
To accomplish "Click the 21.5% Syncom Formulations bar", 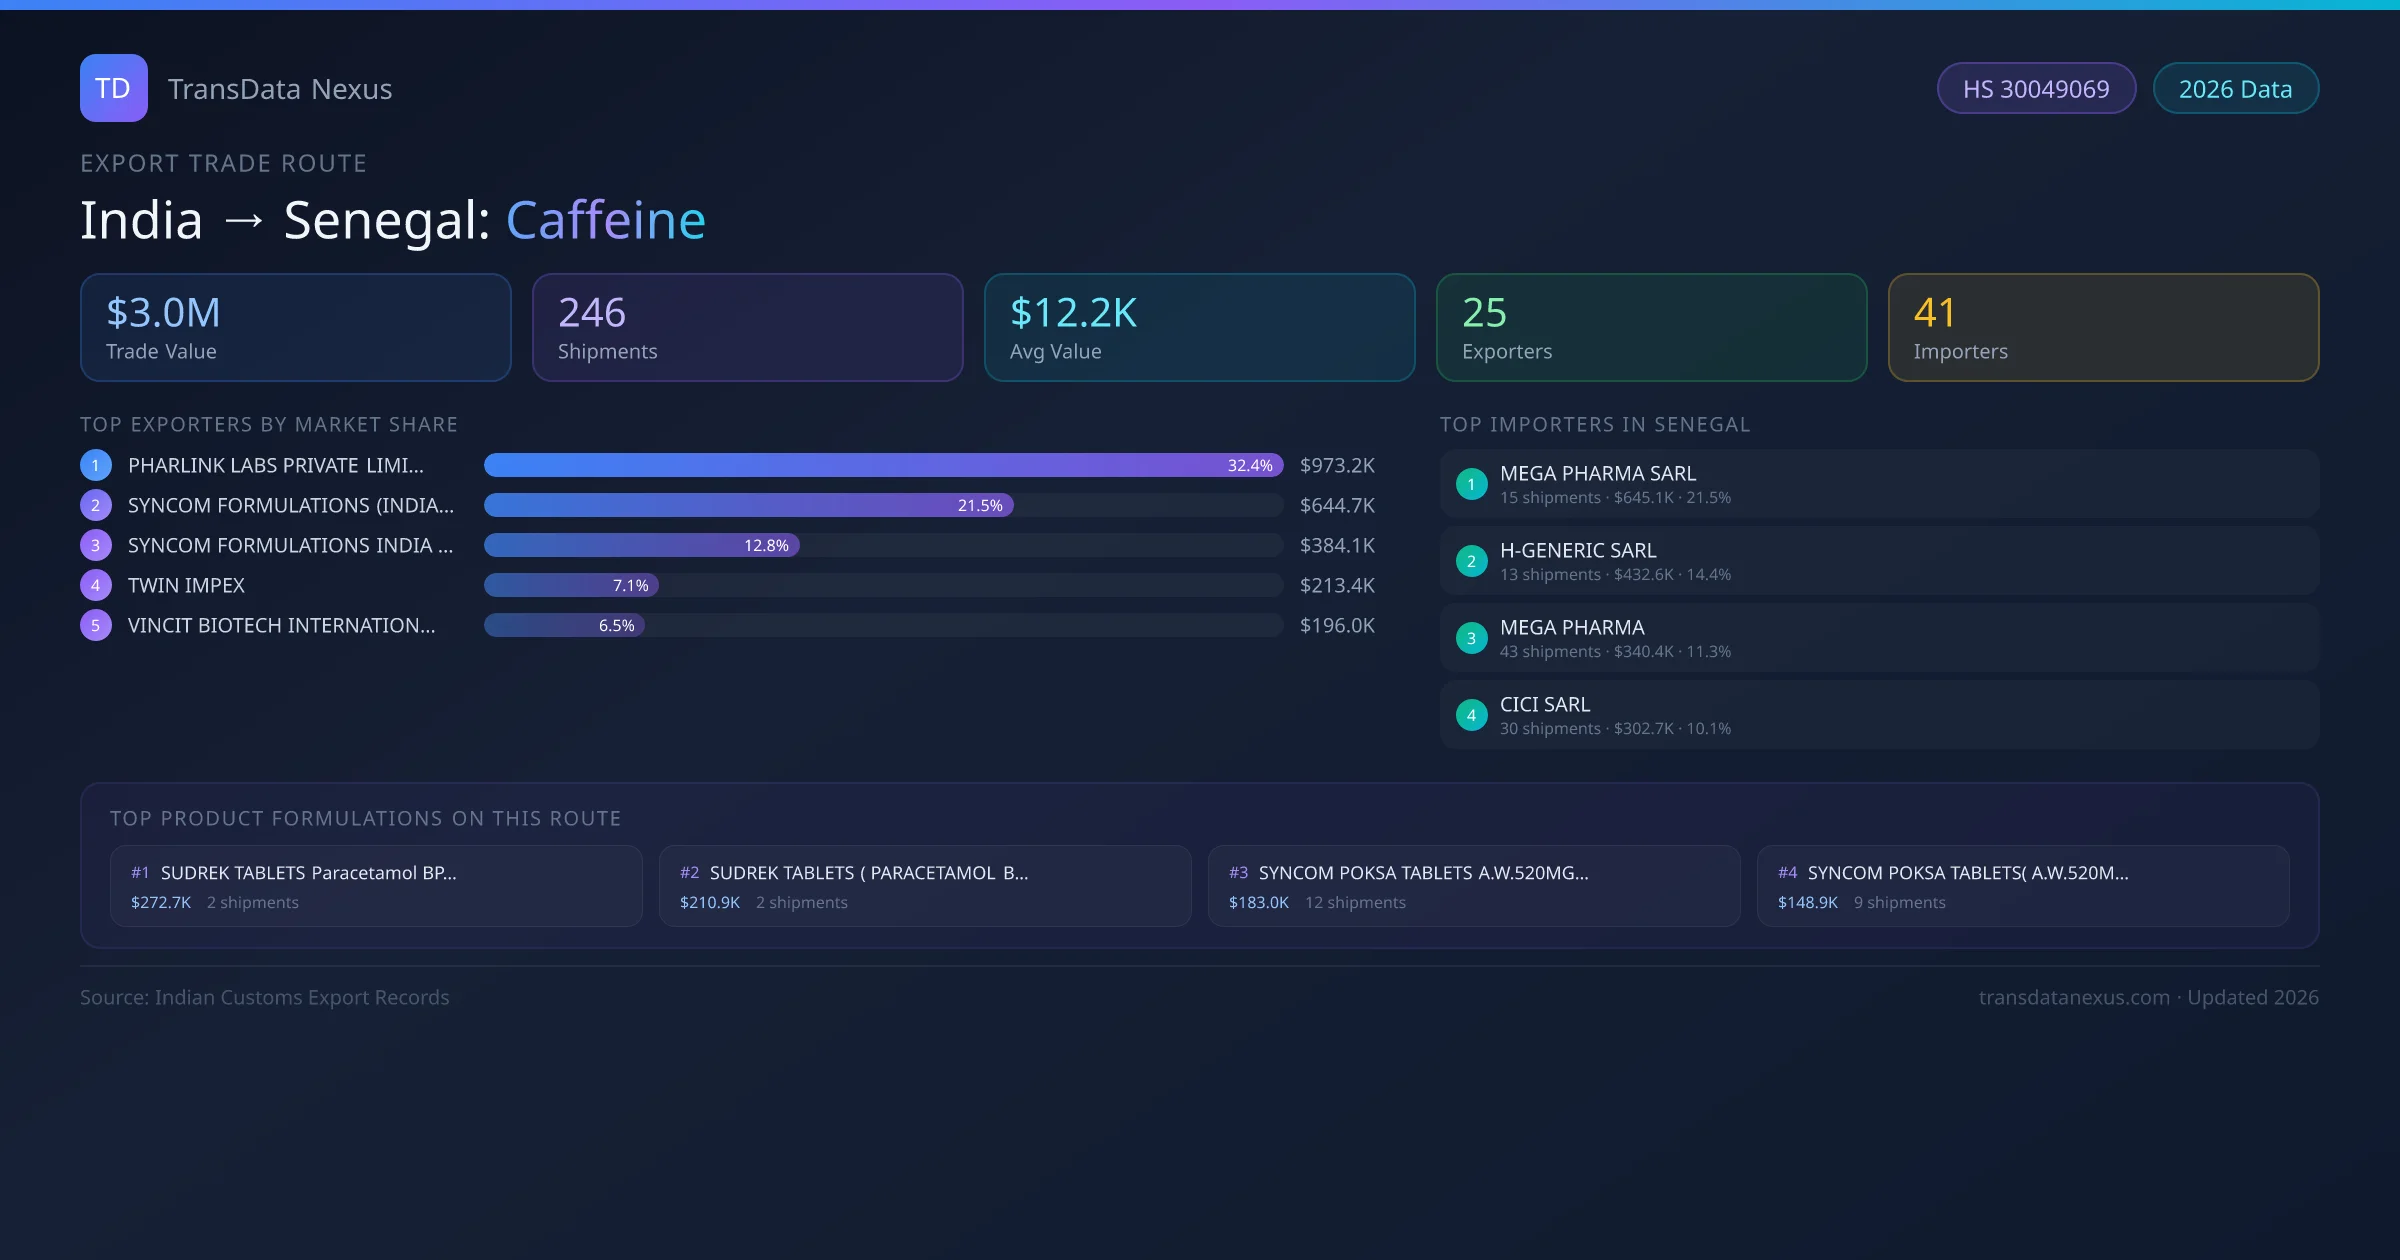I will click(748, 505).
